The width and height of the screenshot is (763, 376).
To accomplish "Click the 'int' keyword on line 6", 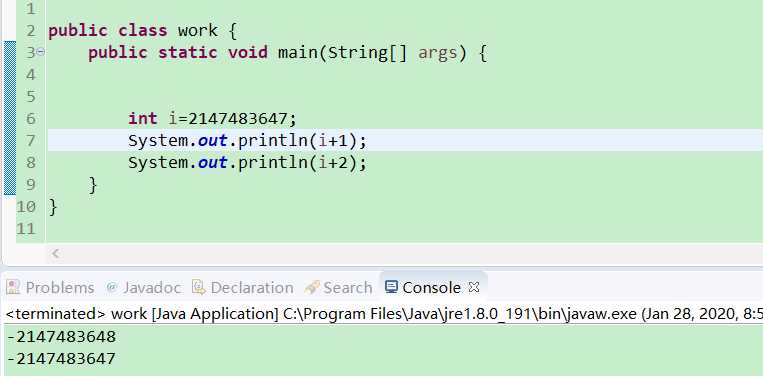I will tap(143, 118).
